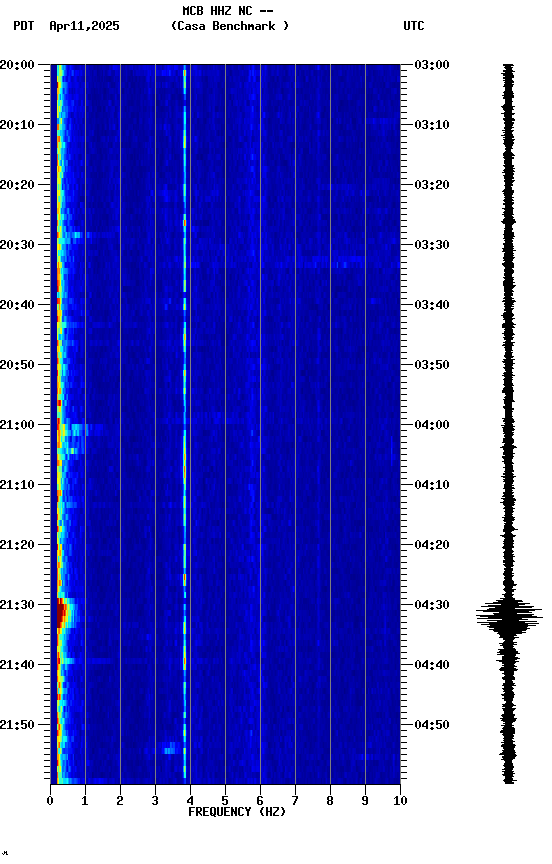Click the '04:50' UTC time label
Screen dimensions: 552x864
[432, 725]
